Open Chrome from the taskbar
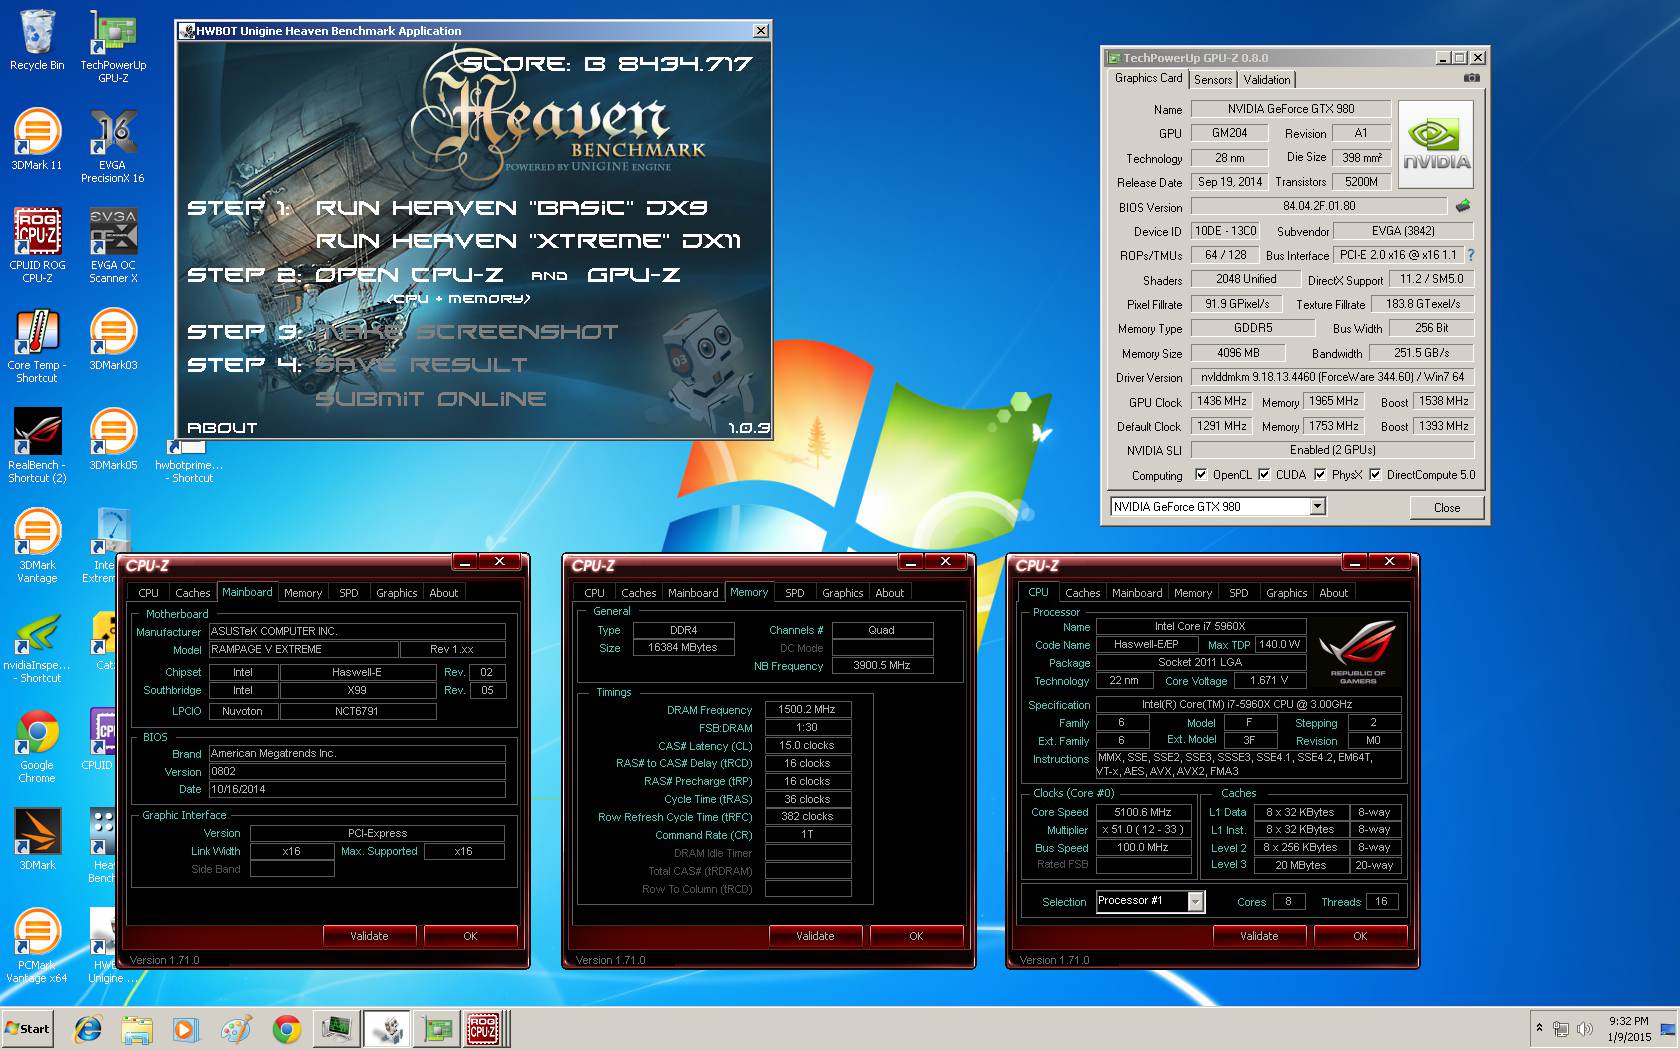 286,1029
